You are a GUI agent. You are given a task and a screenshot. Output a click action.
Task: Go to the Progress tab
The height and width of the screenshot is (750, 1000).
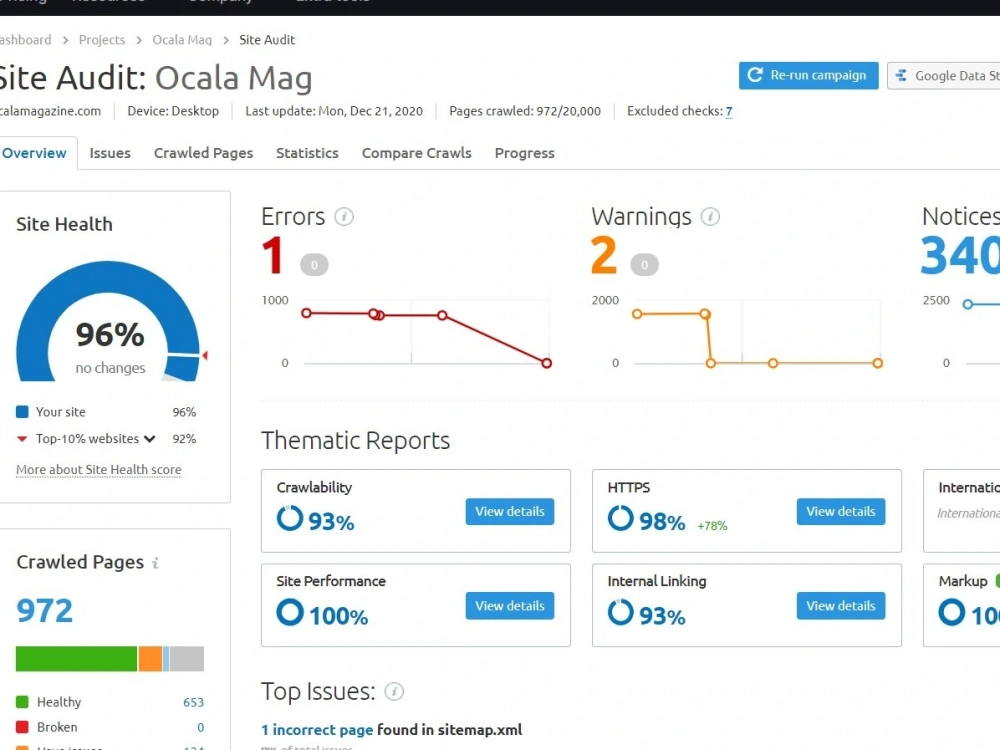(525, 153)
